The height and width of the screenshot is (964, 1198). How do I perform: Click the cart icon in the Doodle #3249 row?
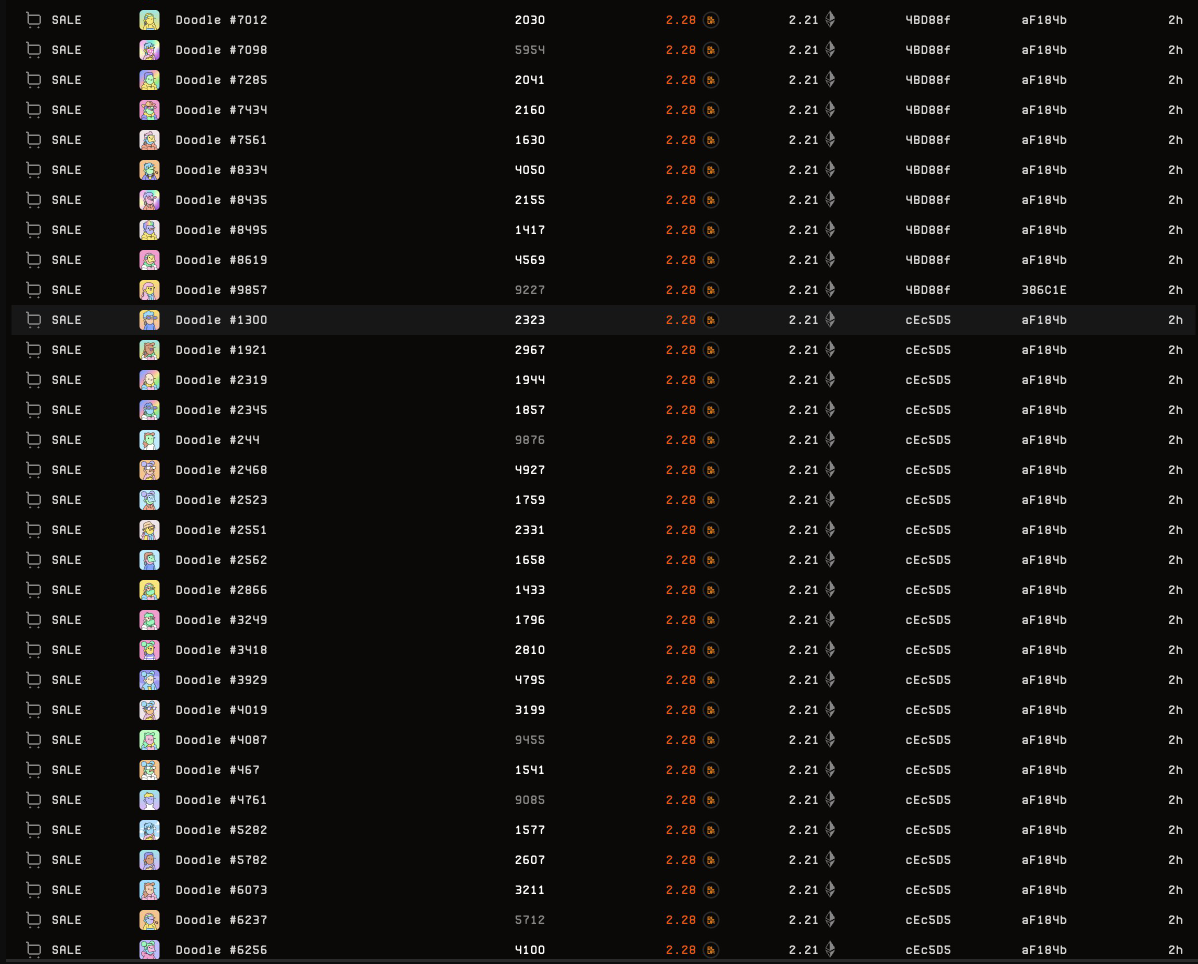(x=34, y=620)
